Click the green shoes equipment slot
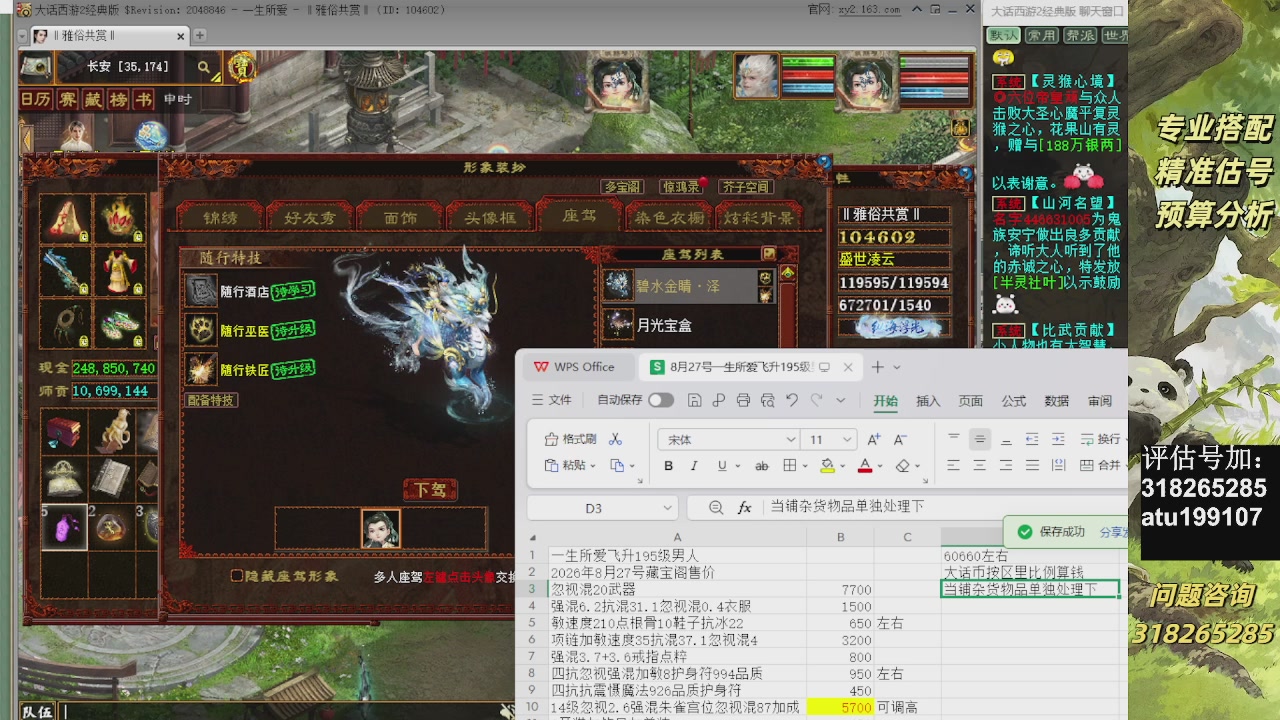The image size is (1280, 720). tap(119, 324)
